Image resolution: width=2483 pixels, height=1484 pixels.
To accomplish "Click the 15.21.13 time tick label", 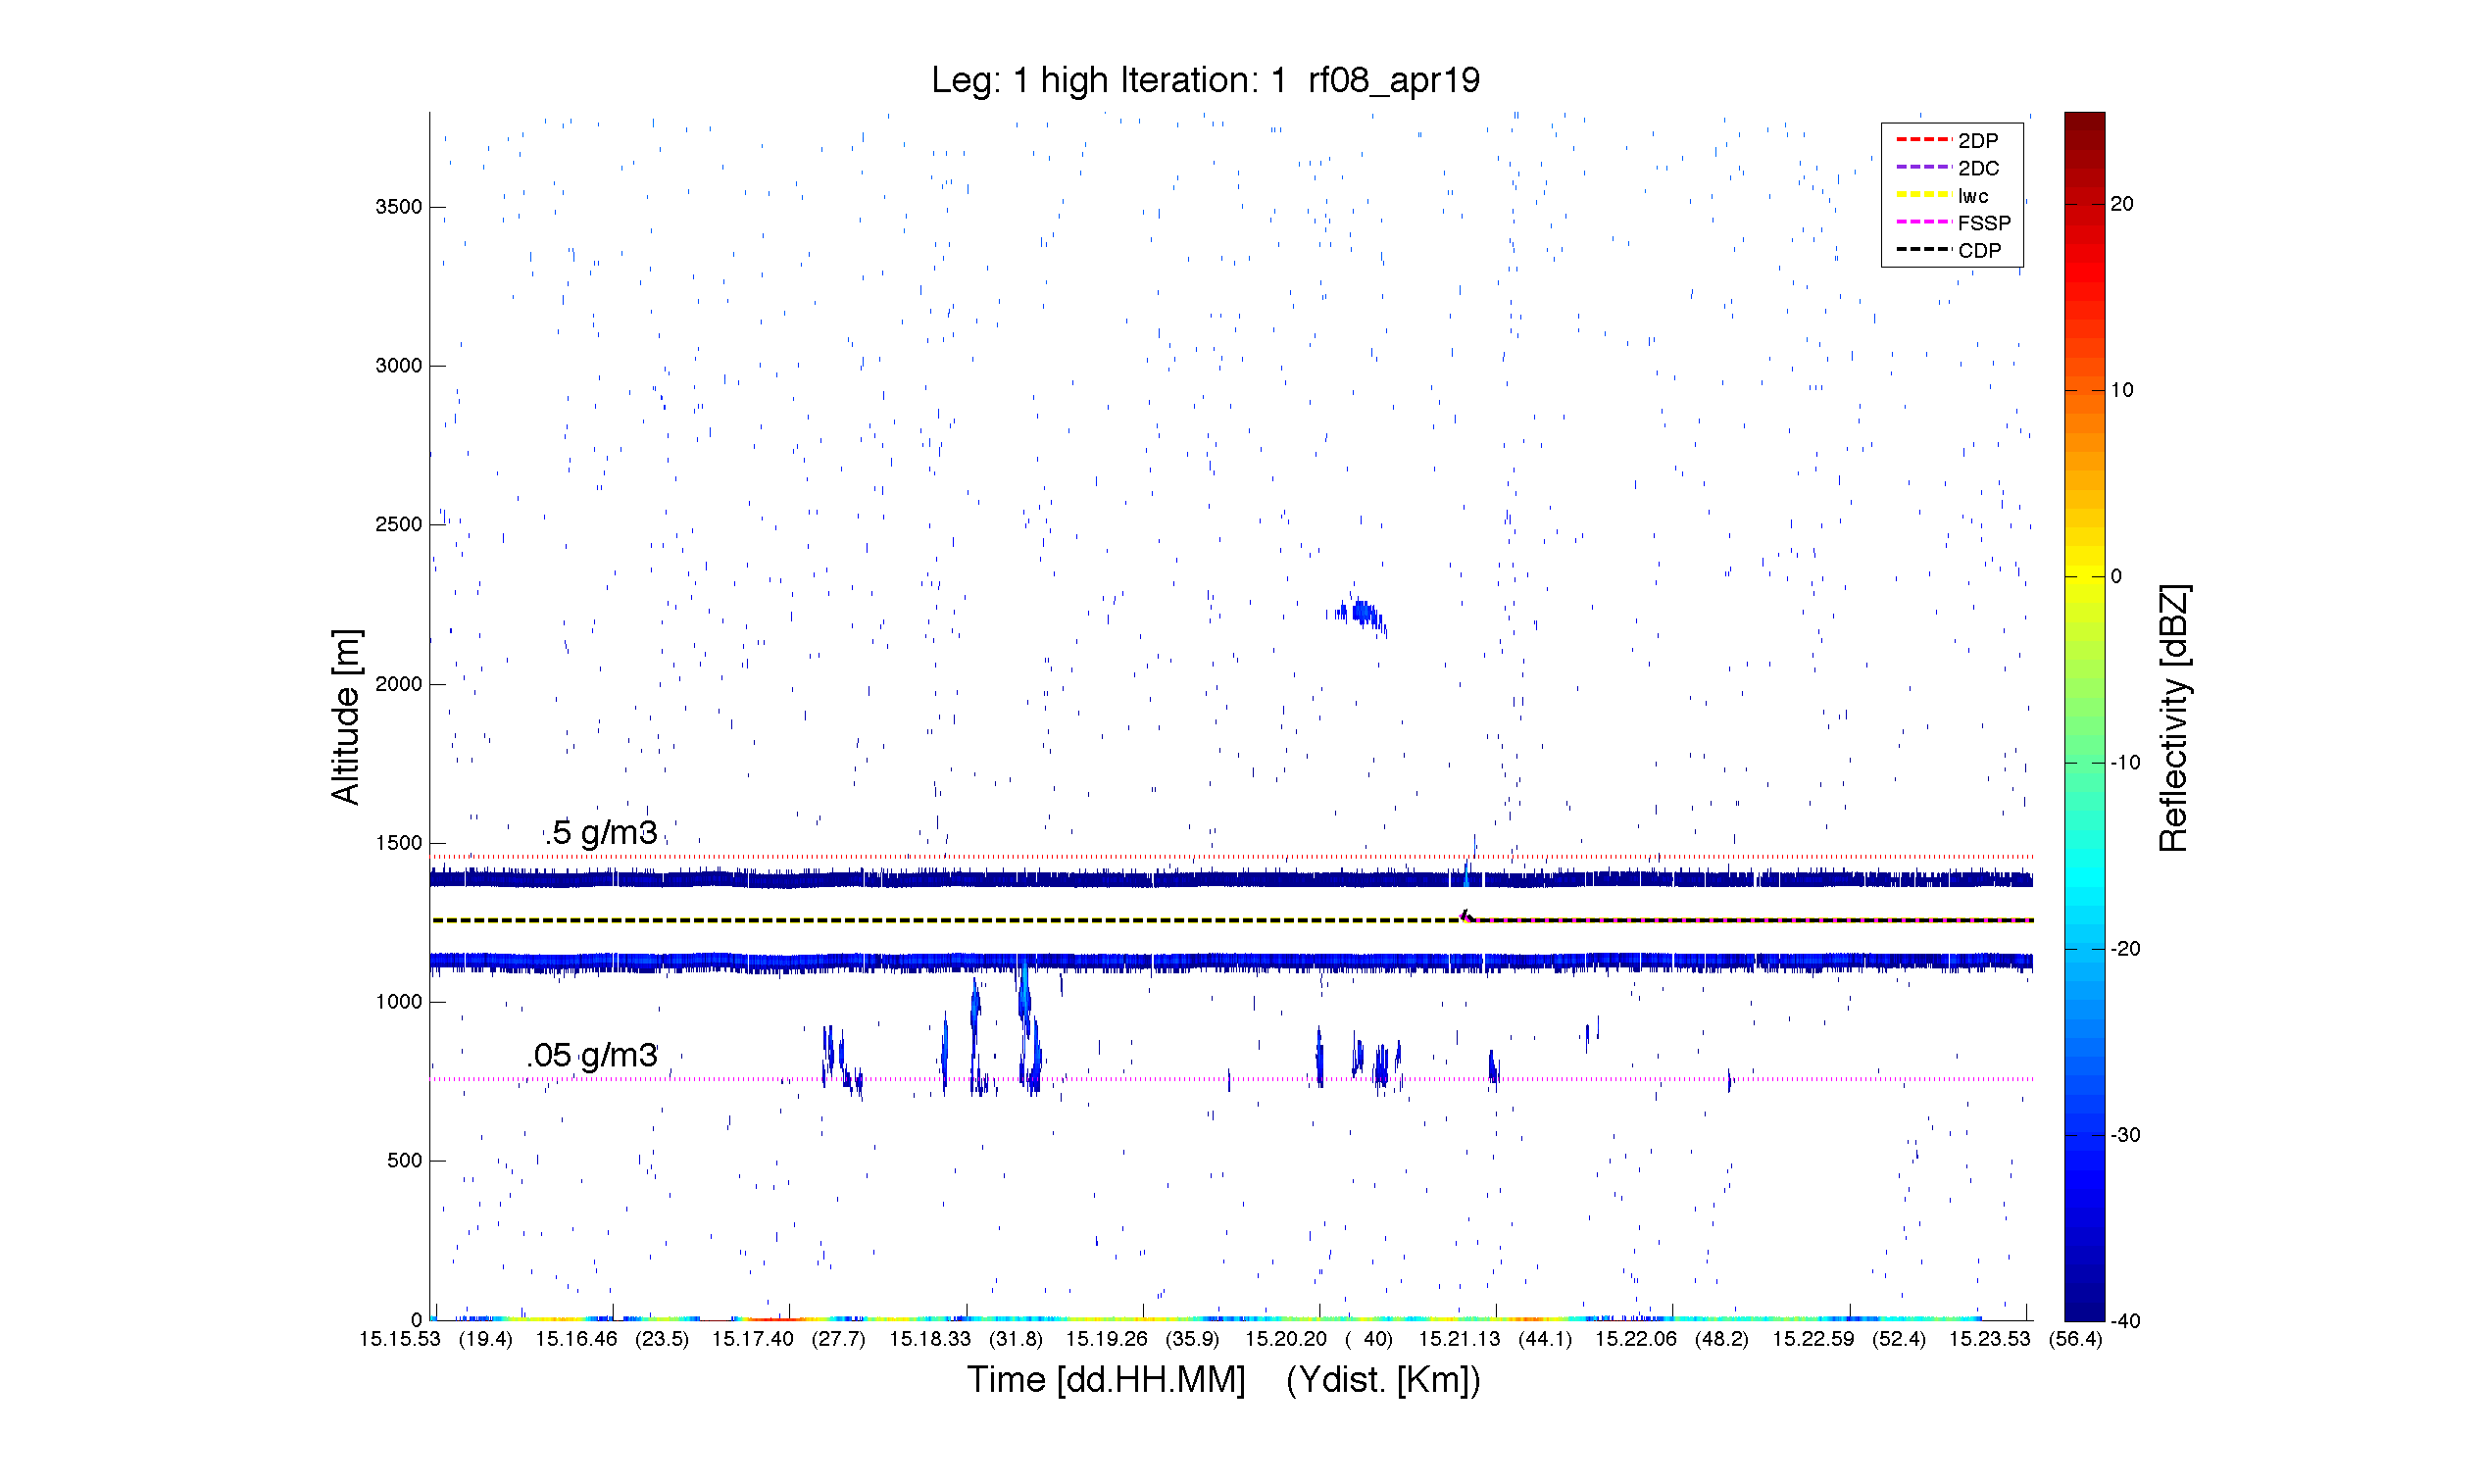I will pos(1459,1339).
